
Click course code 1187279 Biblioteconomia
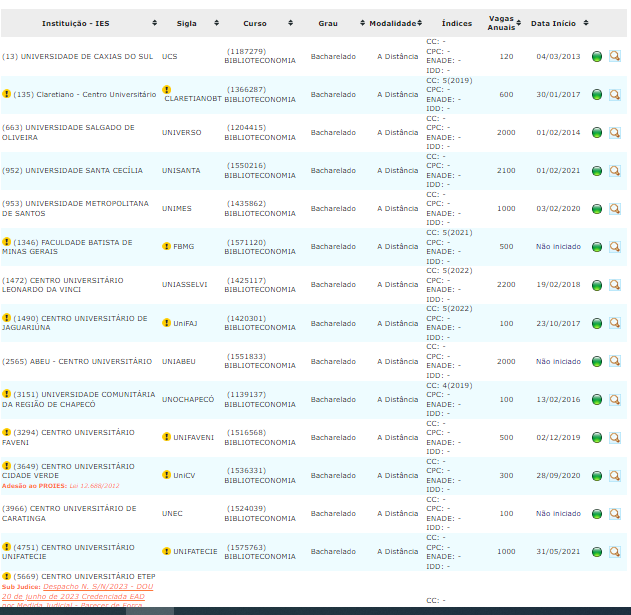click(260, 56)
